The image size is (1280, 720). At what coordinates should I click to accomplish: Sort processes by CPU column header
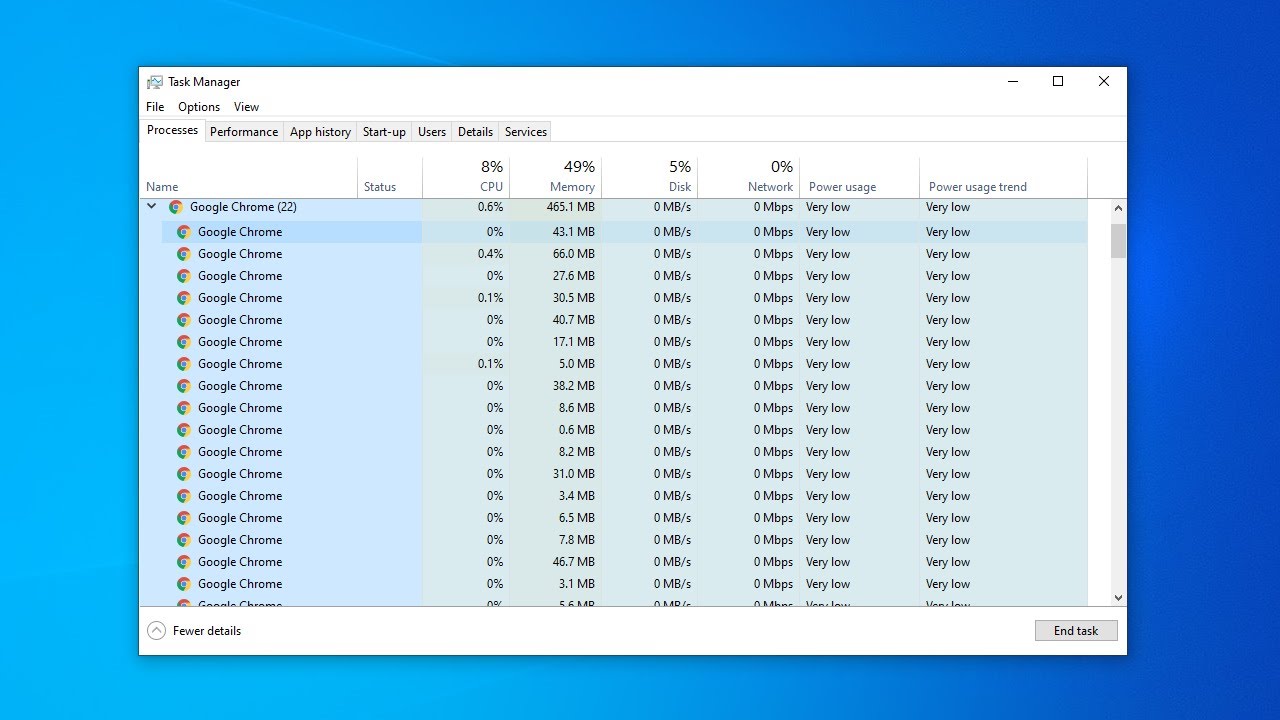(x=466, y=177)
